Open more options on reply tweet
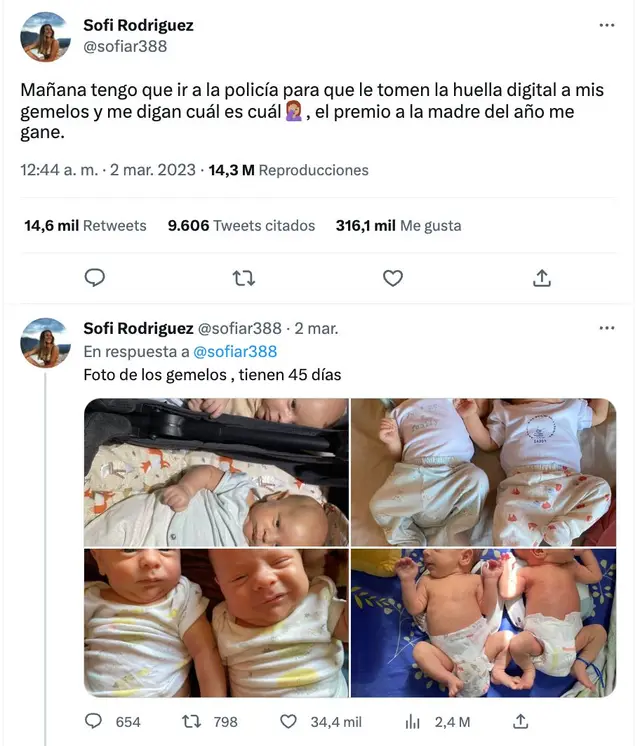 point(606,328)
